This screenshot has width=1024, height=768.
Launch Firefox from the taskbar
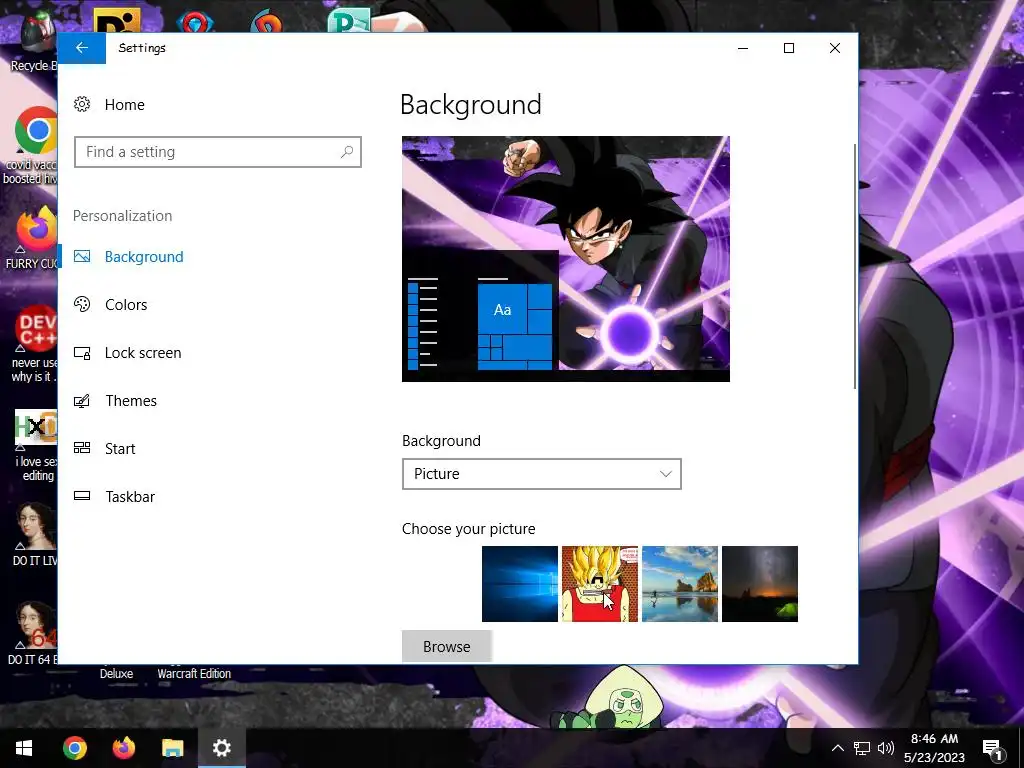click(x=123, y=748)
